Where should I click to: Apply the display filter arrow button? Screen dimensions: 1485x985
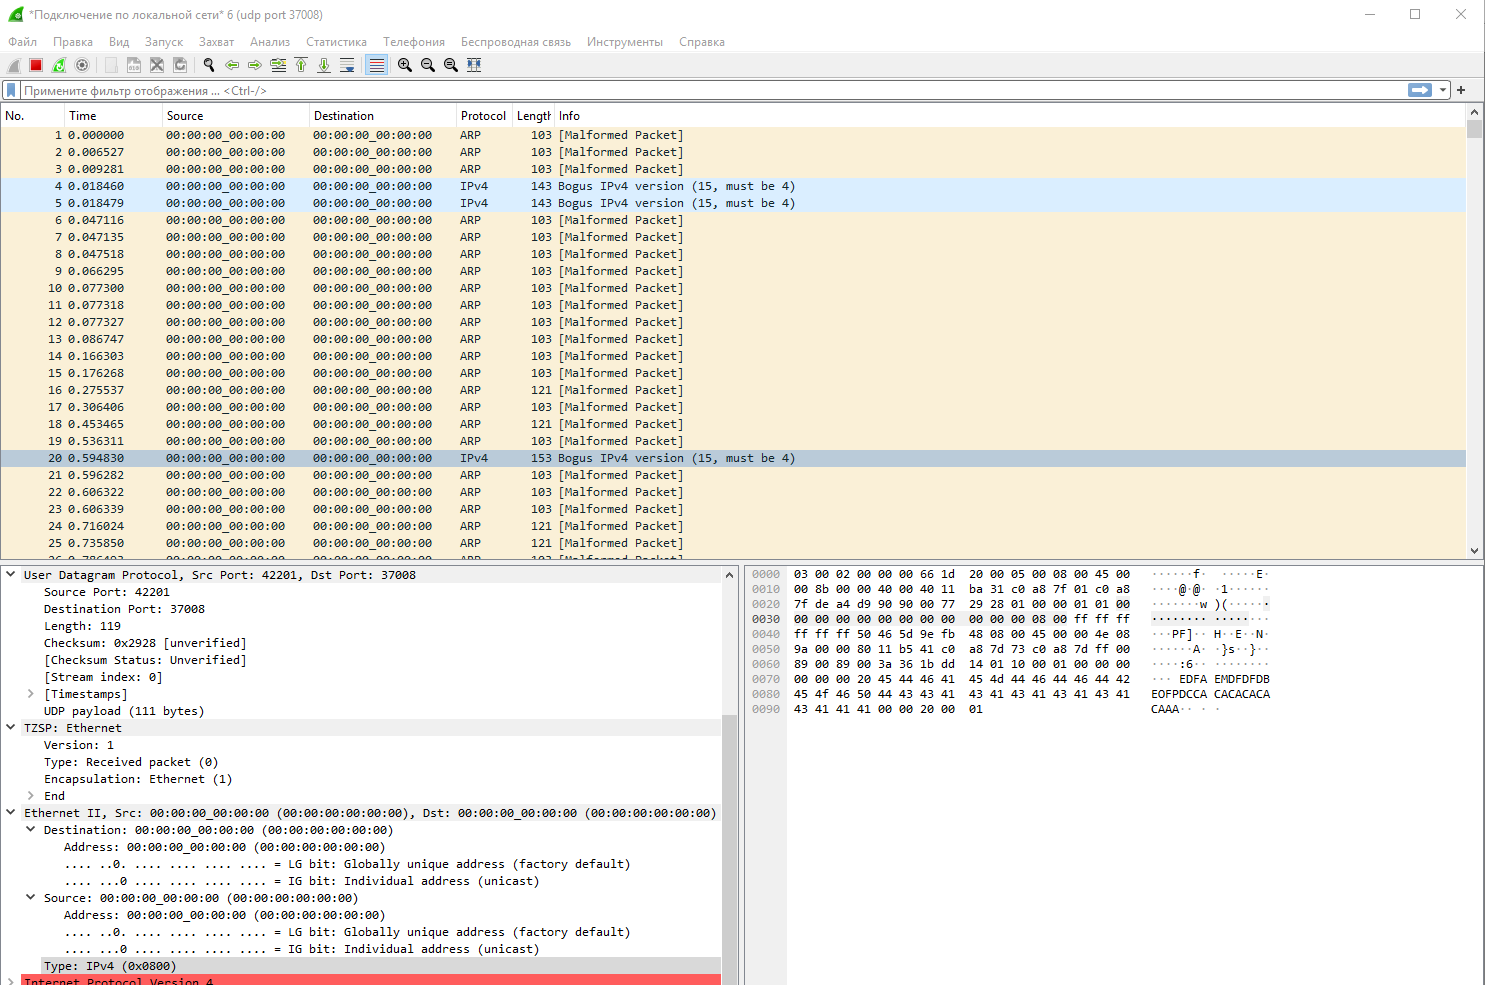point(1419,90)
